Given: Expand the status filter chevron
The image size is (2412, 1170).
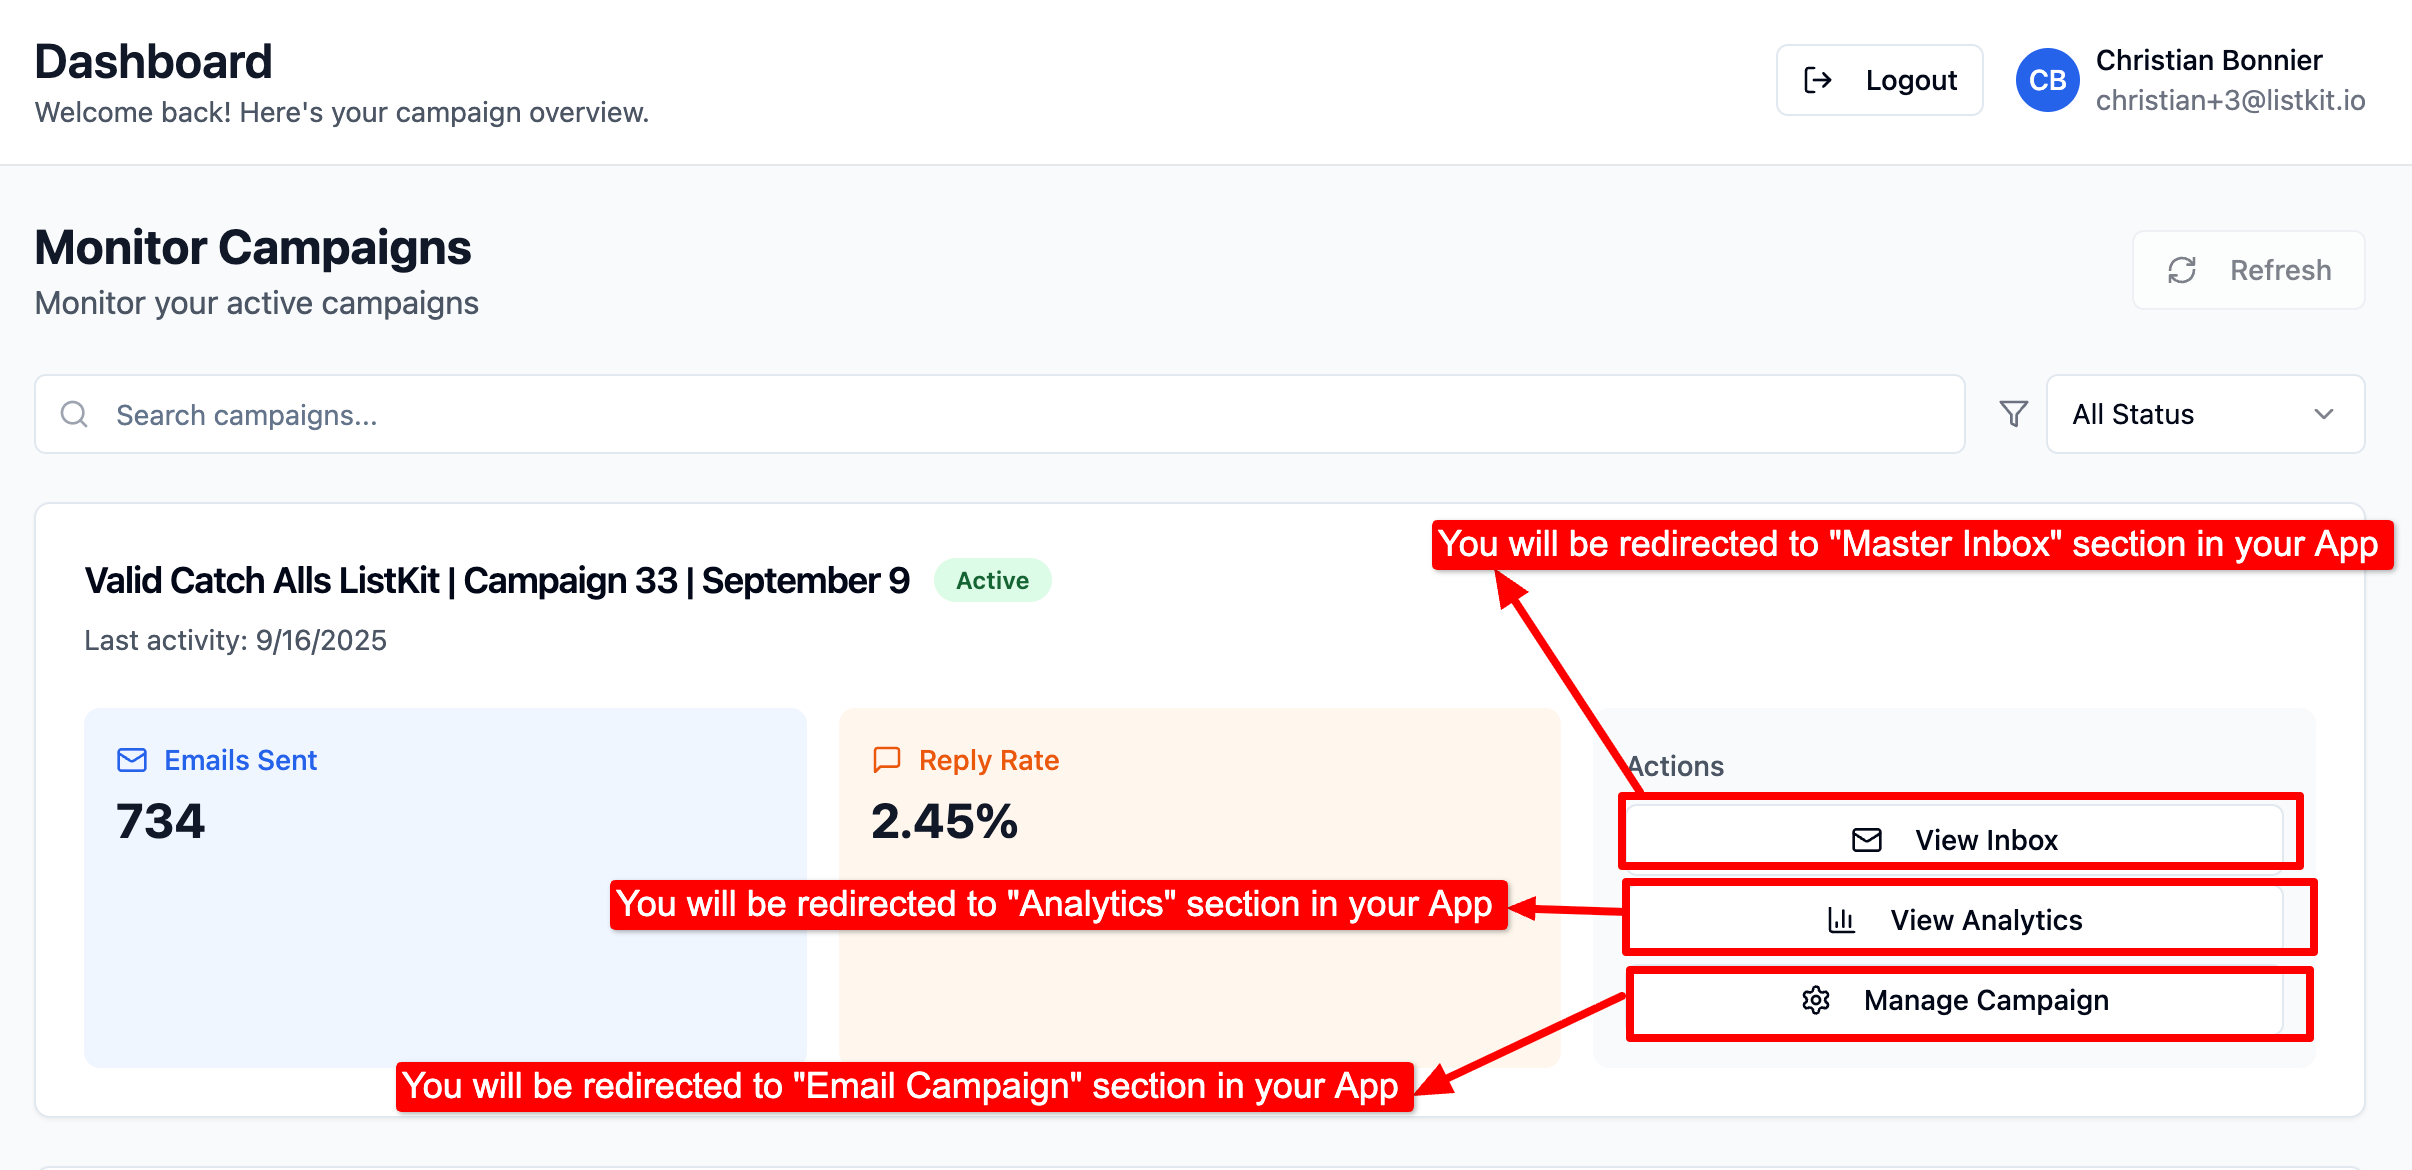Looking at the screenshot, I should point(2323,414).
